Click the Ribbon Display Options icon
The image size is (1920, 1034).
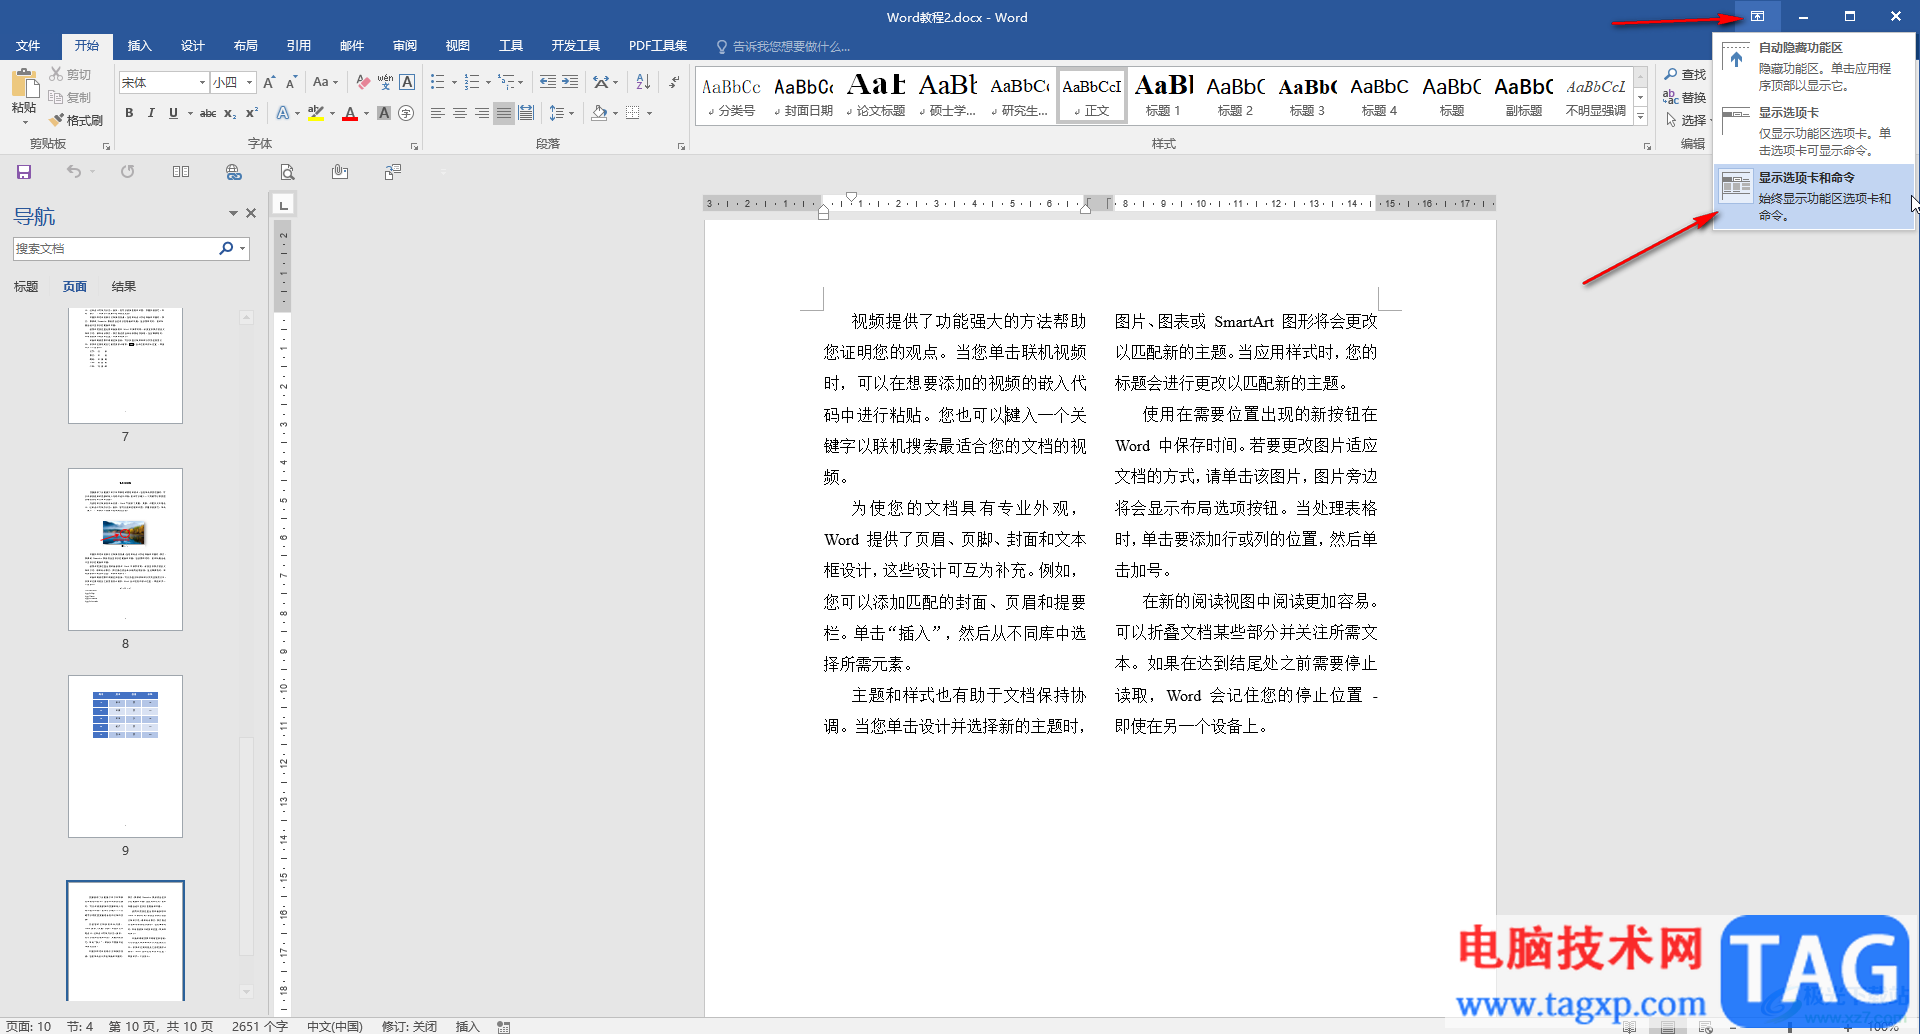[1757, 16]
